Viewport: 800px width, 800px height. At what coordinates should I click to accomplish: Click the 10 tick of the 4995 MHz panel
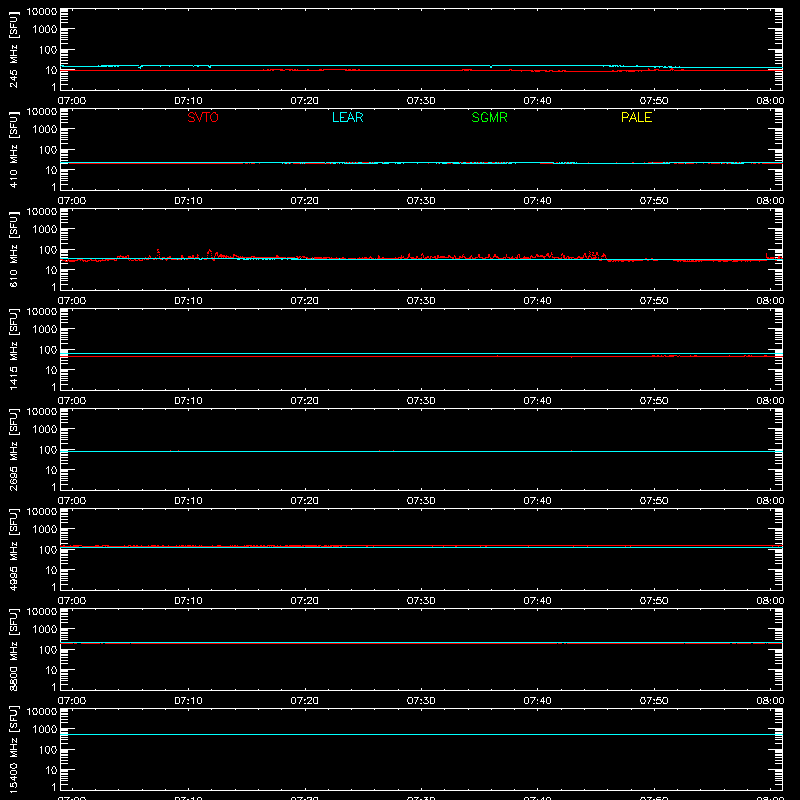coord(51,570)
